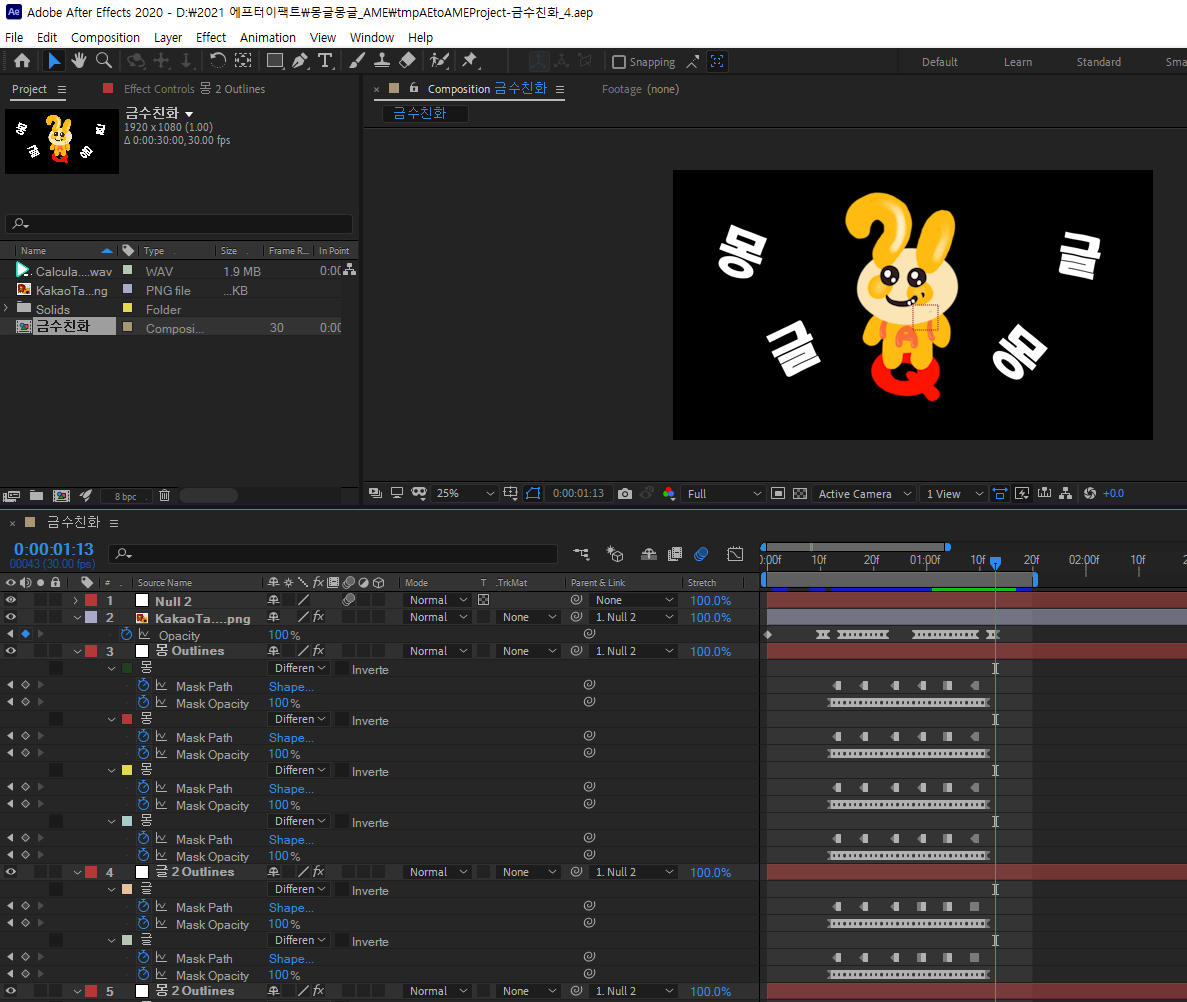Create new composition icon in Project panel
Screen dimensions: 1187x1002
[61, 496]
